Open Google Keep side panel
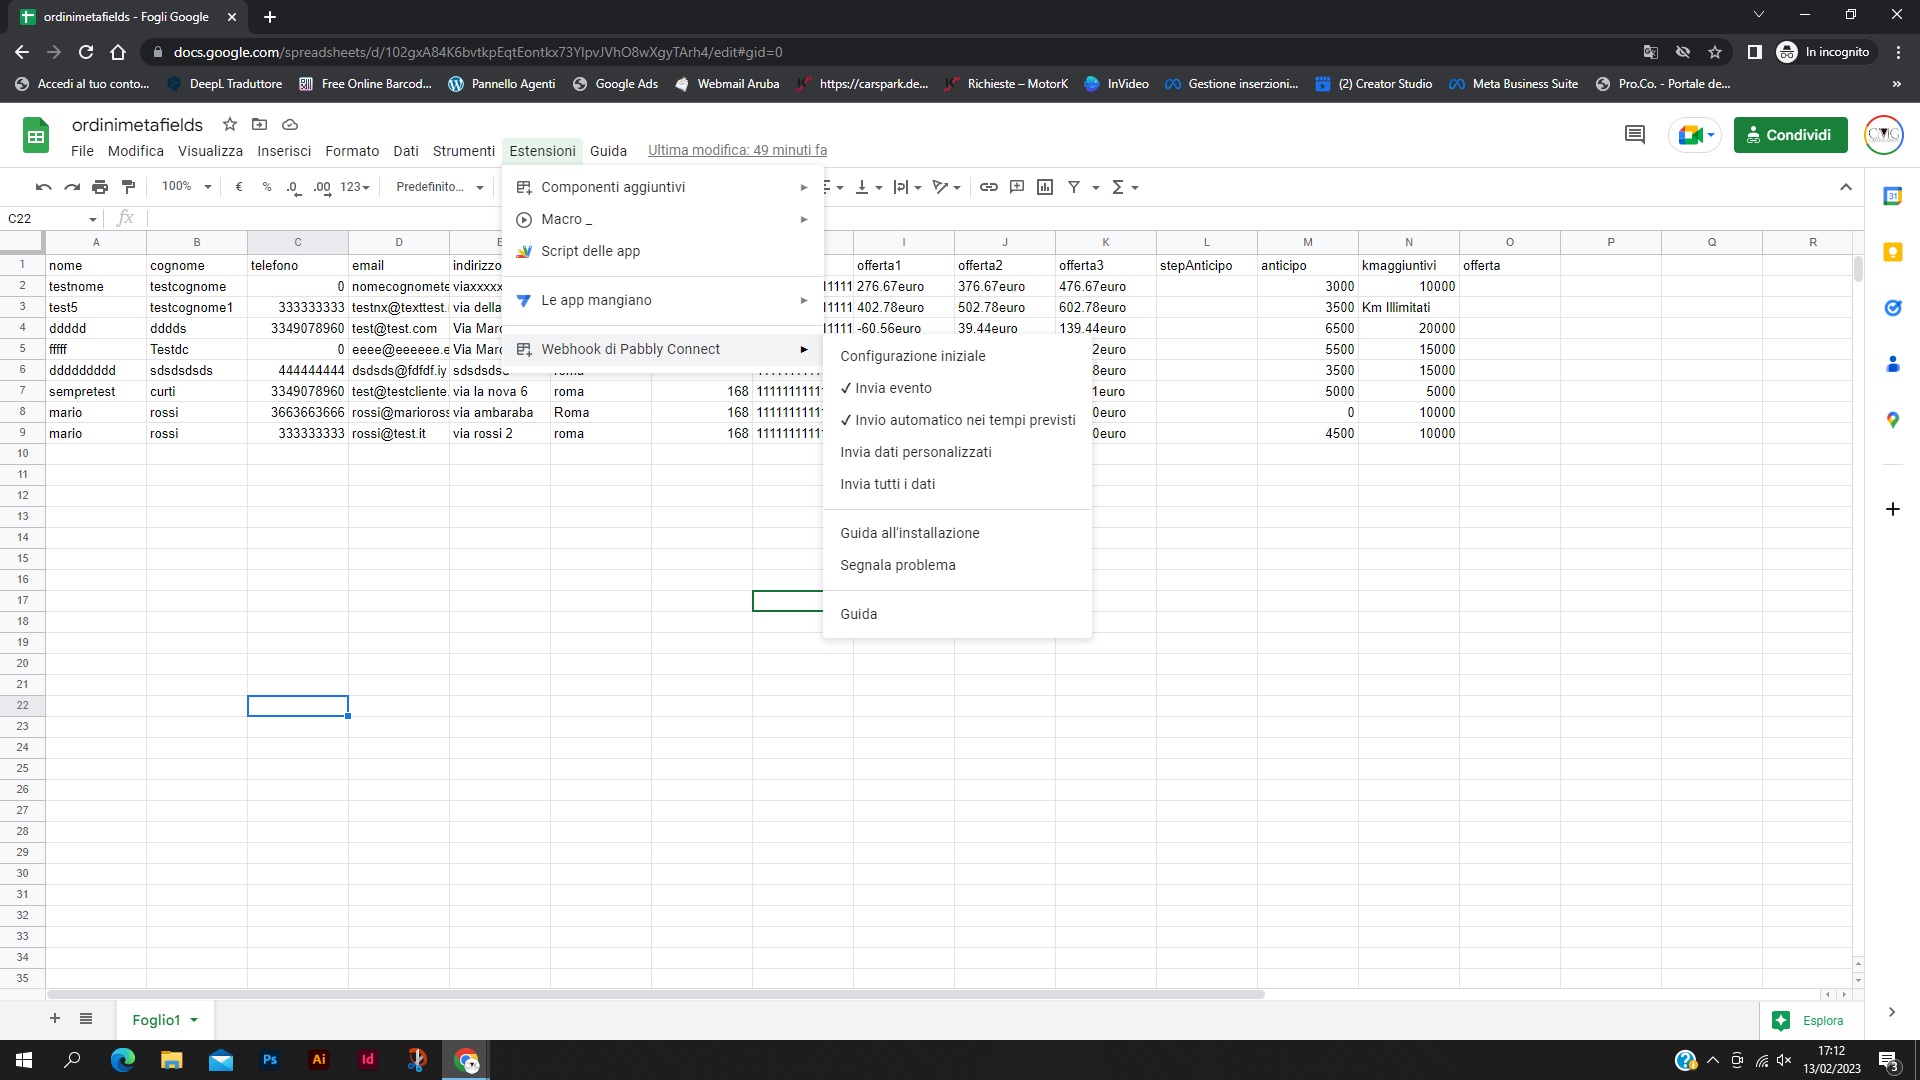The image size is (1920, 1080). [x=1892, y=252]
